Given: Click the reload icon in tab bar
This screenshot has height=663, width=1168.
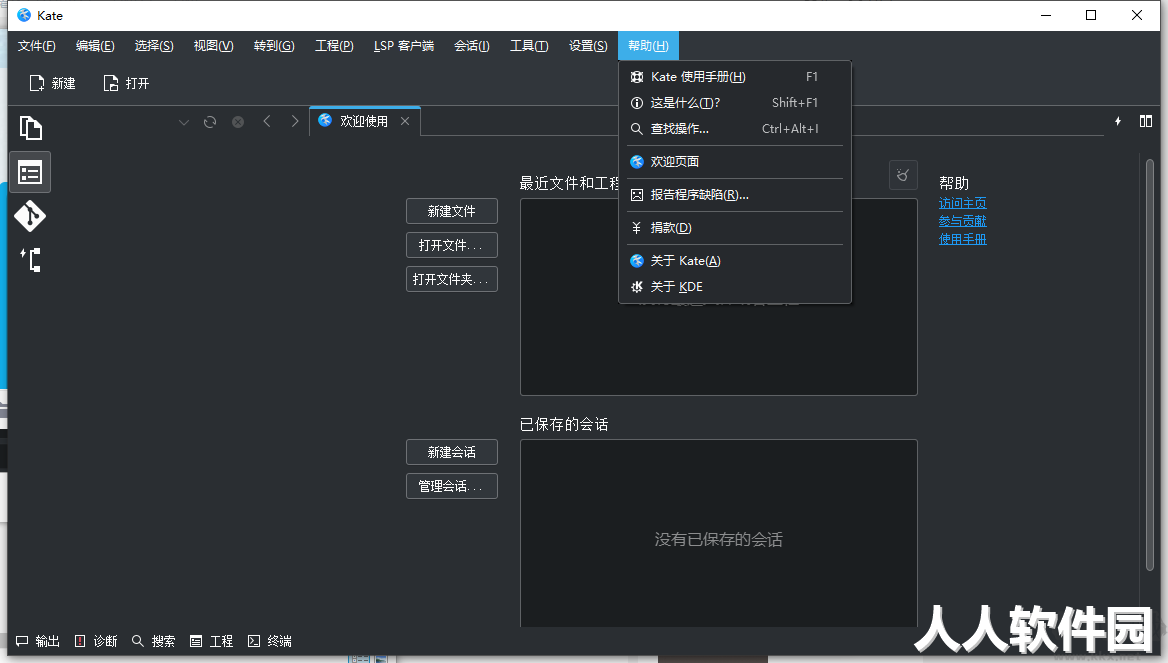Looking at the screenshot, I should click(x=210, y=121).
